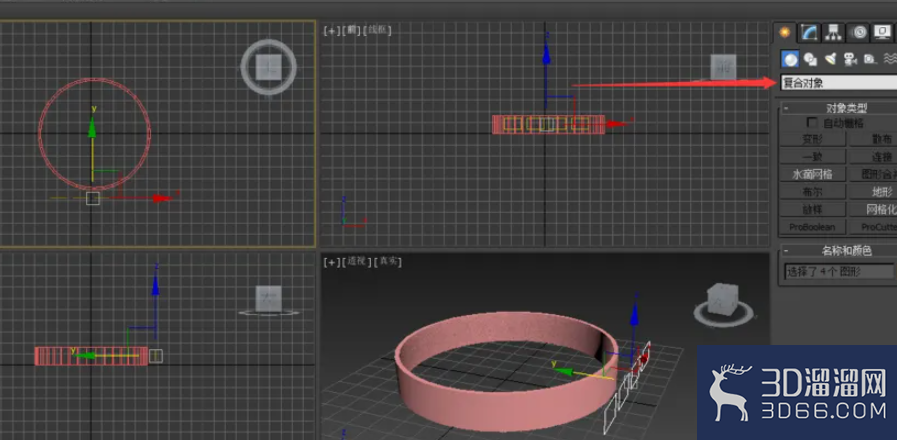Click the 放样 loft button
Viewport: 897px width, 440px height.
[813, 209]
